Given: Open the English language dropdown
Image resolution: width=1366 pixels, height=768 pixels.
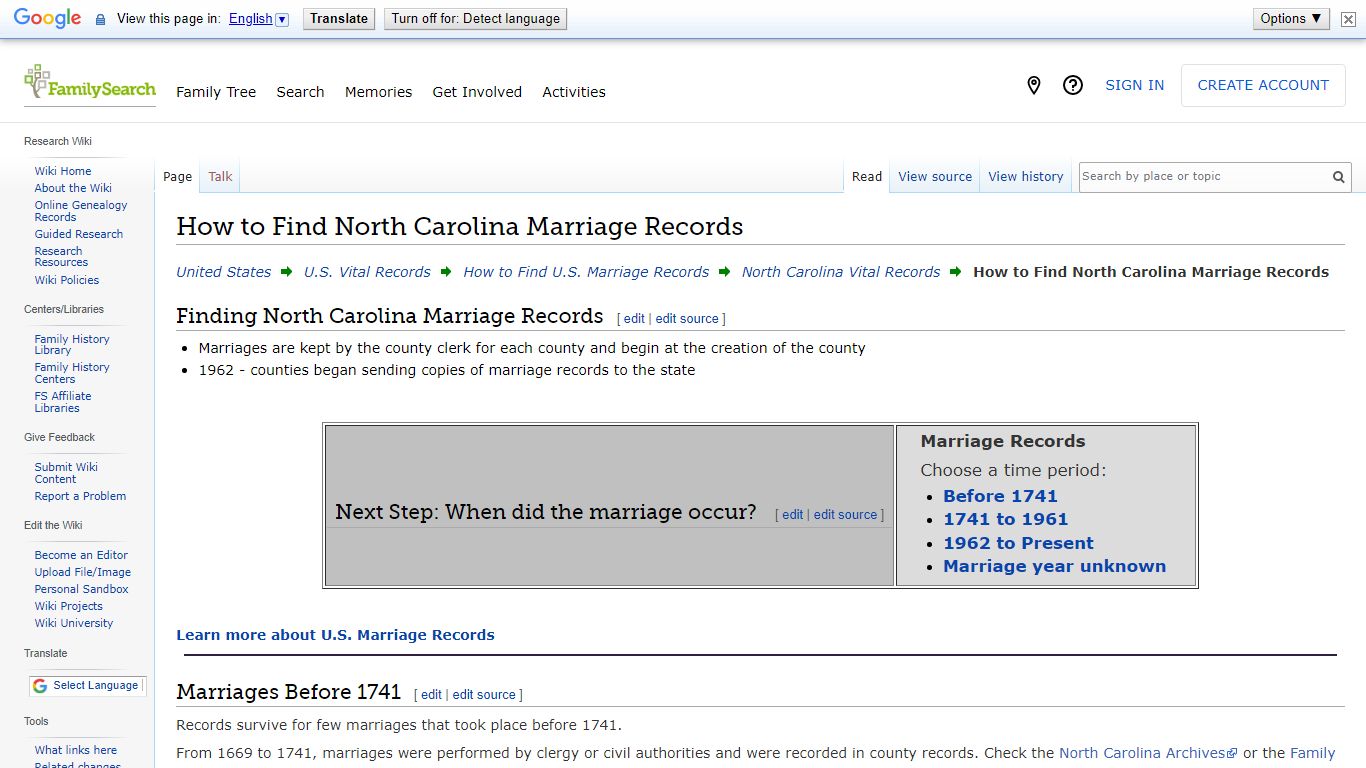Looking at the screenshot, I should click(258, 18).
